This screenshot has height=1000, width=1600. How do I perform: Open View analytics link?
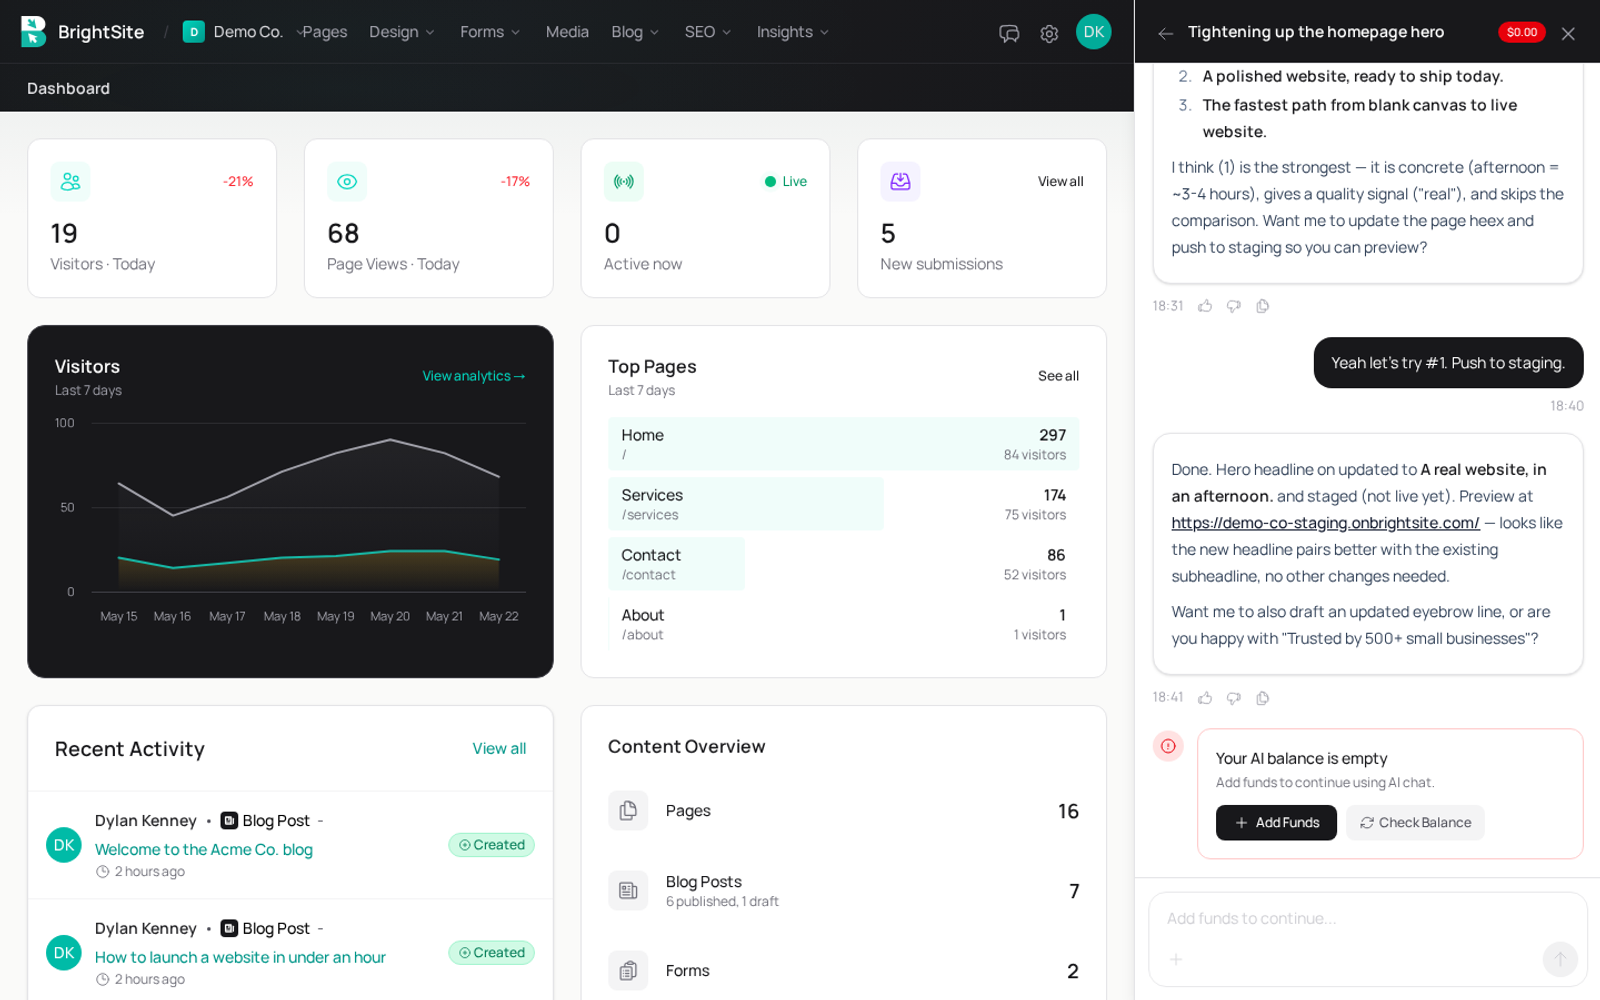(x=474, y=376)
